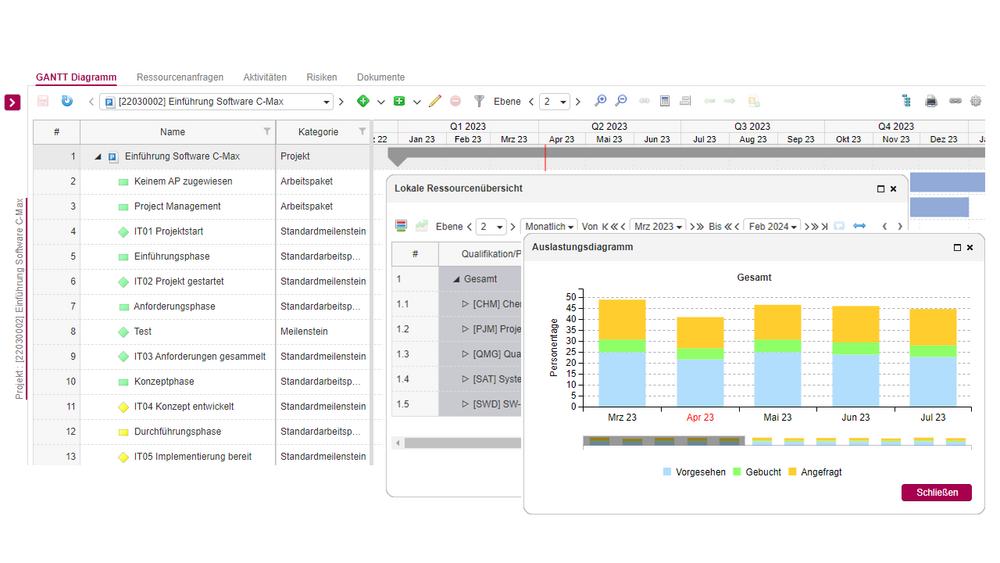Zoom out the Gantt timeline
Image resolution: width=1000 pixels, height=563 pixels.
click(621, 101)
